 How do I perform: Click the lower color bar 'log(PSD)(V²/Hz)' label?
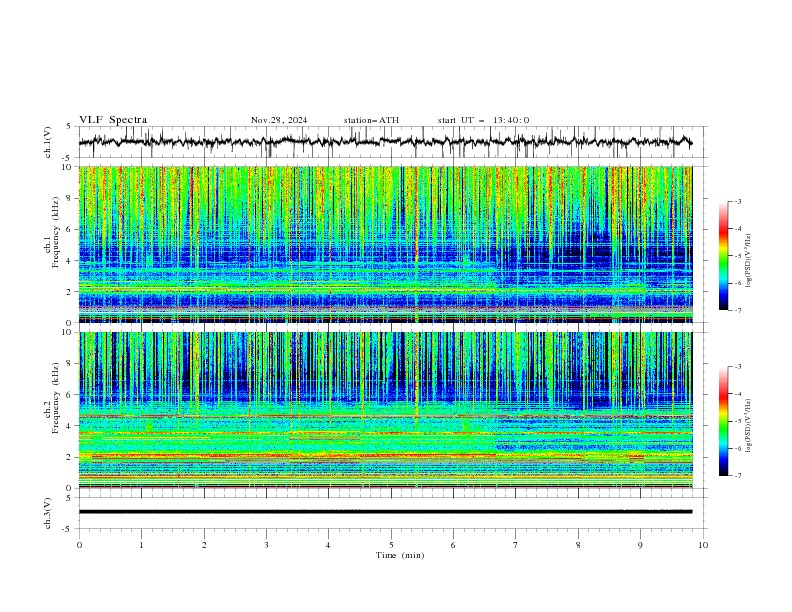(x=749, y=426)
